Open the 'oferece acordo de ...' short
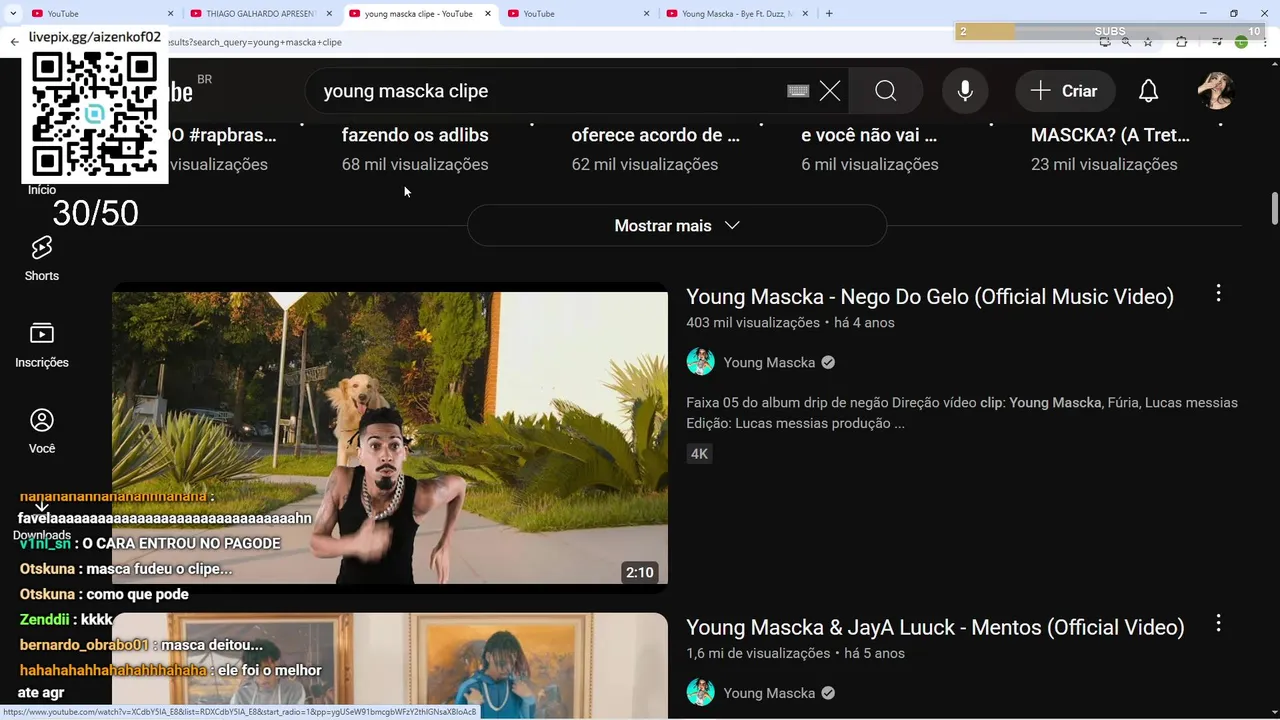Screen dimensions: 1280x720 (x=656, y=135)
